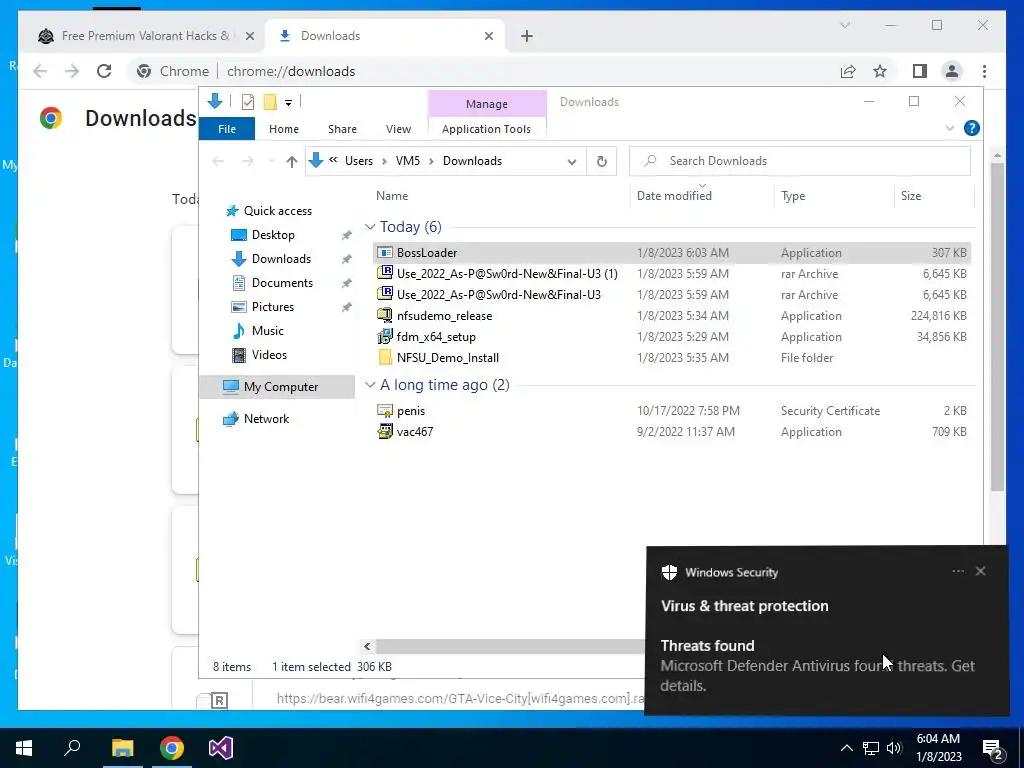Click the Users breadcrumb segment
This screenshot has height=768, width=1024.
coord(359,161)
